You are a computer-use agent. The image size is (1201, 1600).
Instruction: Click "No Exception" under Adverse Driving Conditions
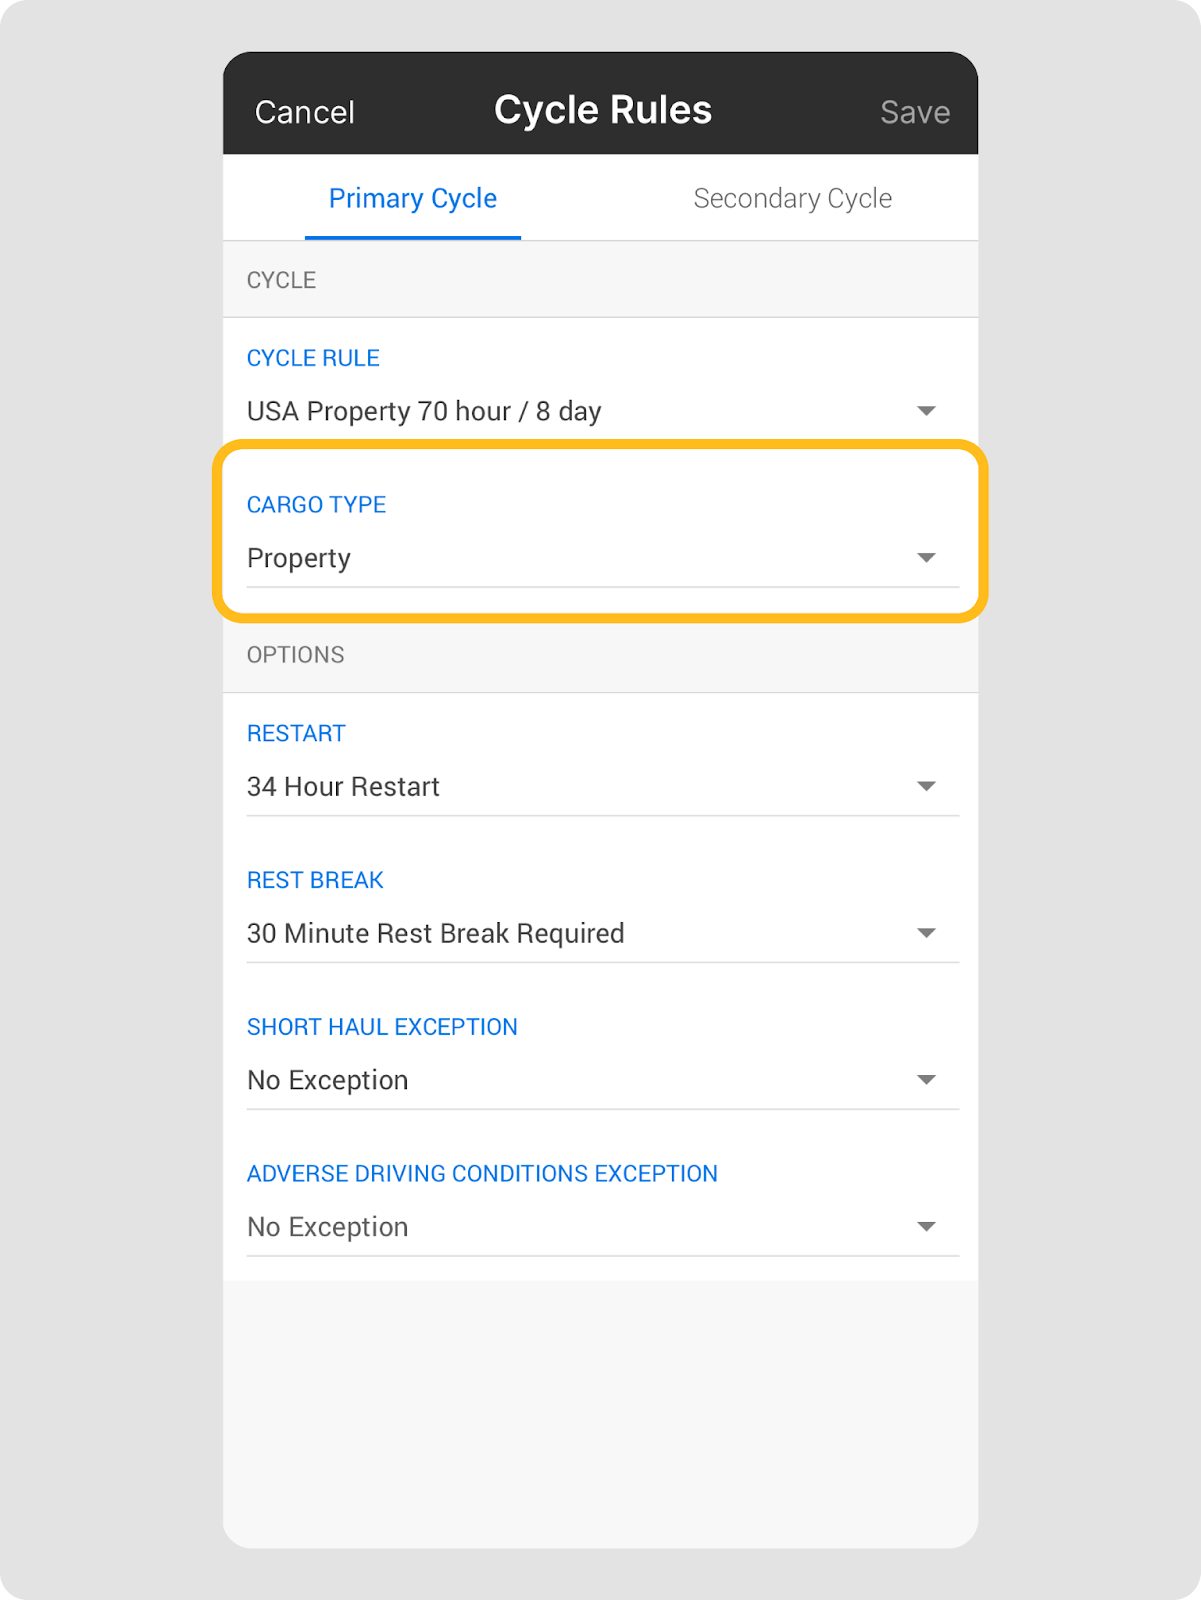pyautogui.click(x=328, y=1227)
